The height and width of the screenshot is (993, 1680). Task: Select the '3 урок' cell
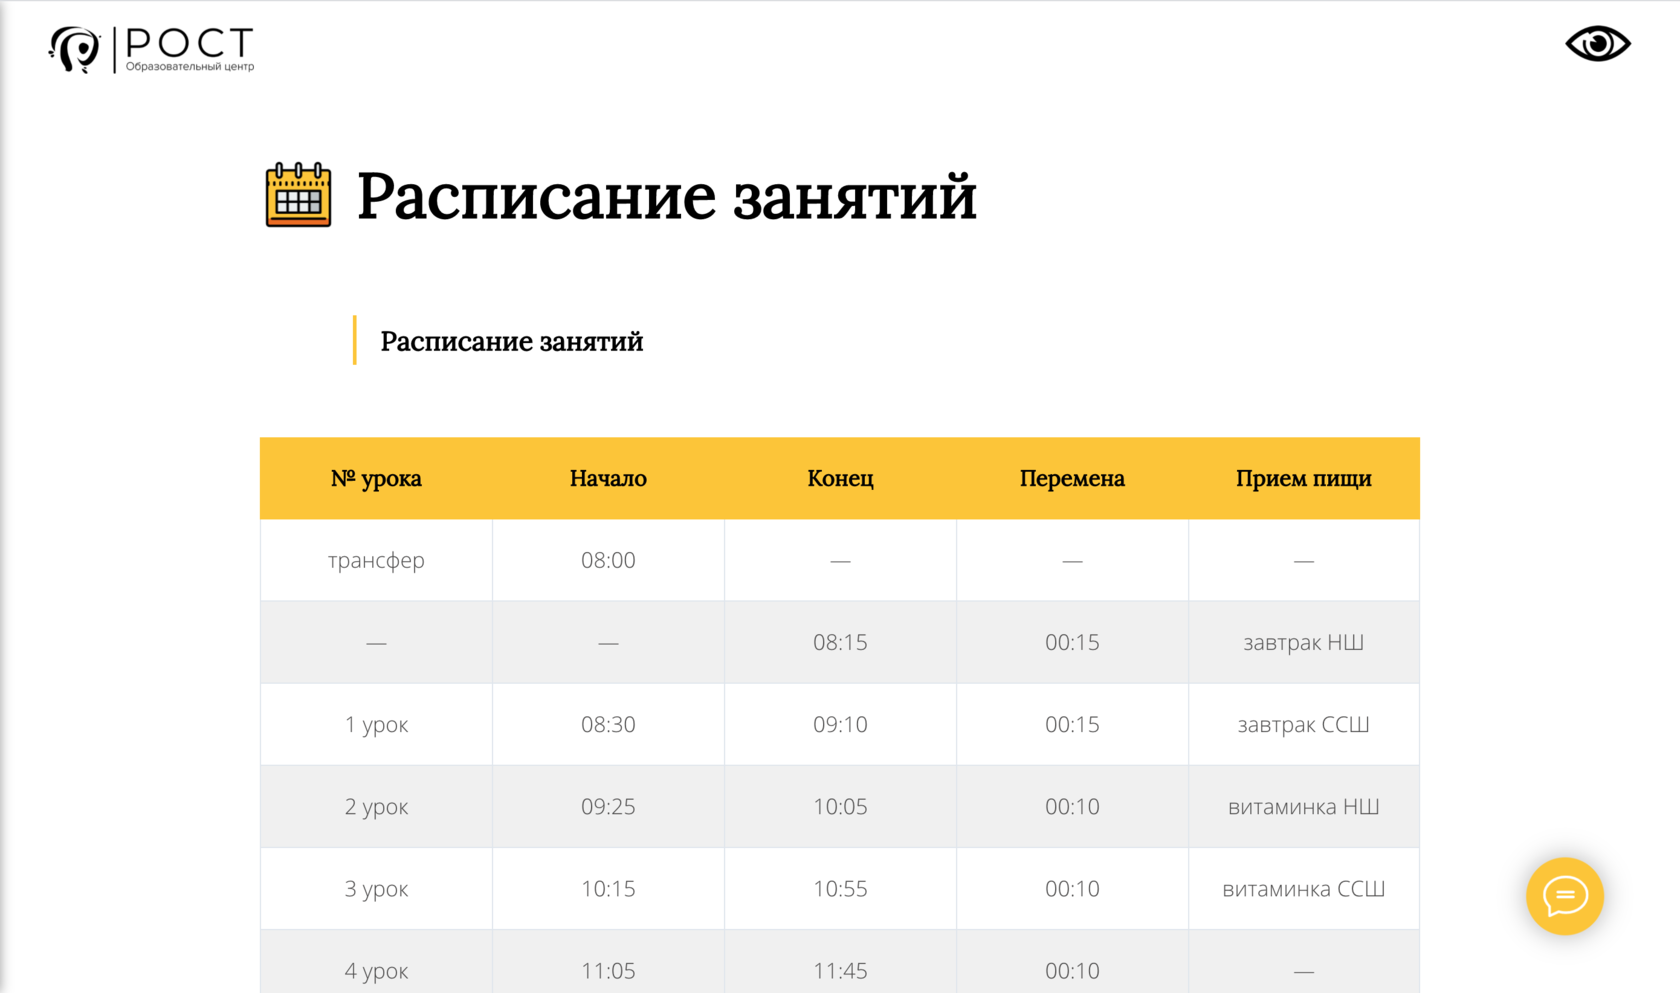pos(376,888)
